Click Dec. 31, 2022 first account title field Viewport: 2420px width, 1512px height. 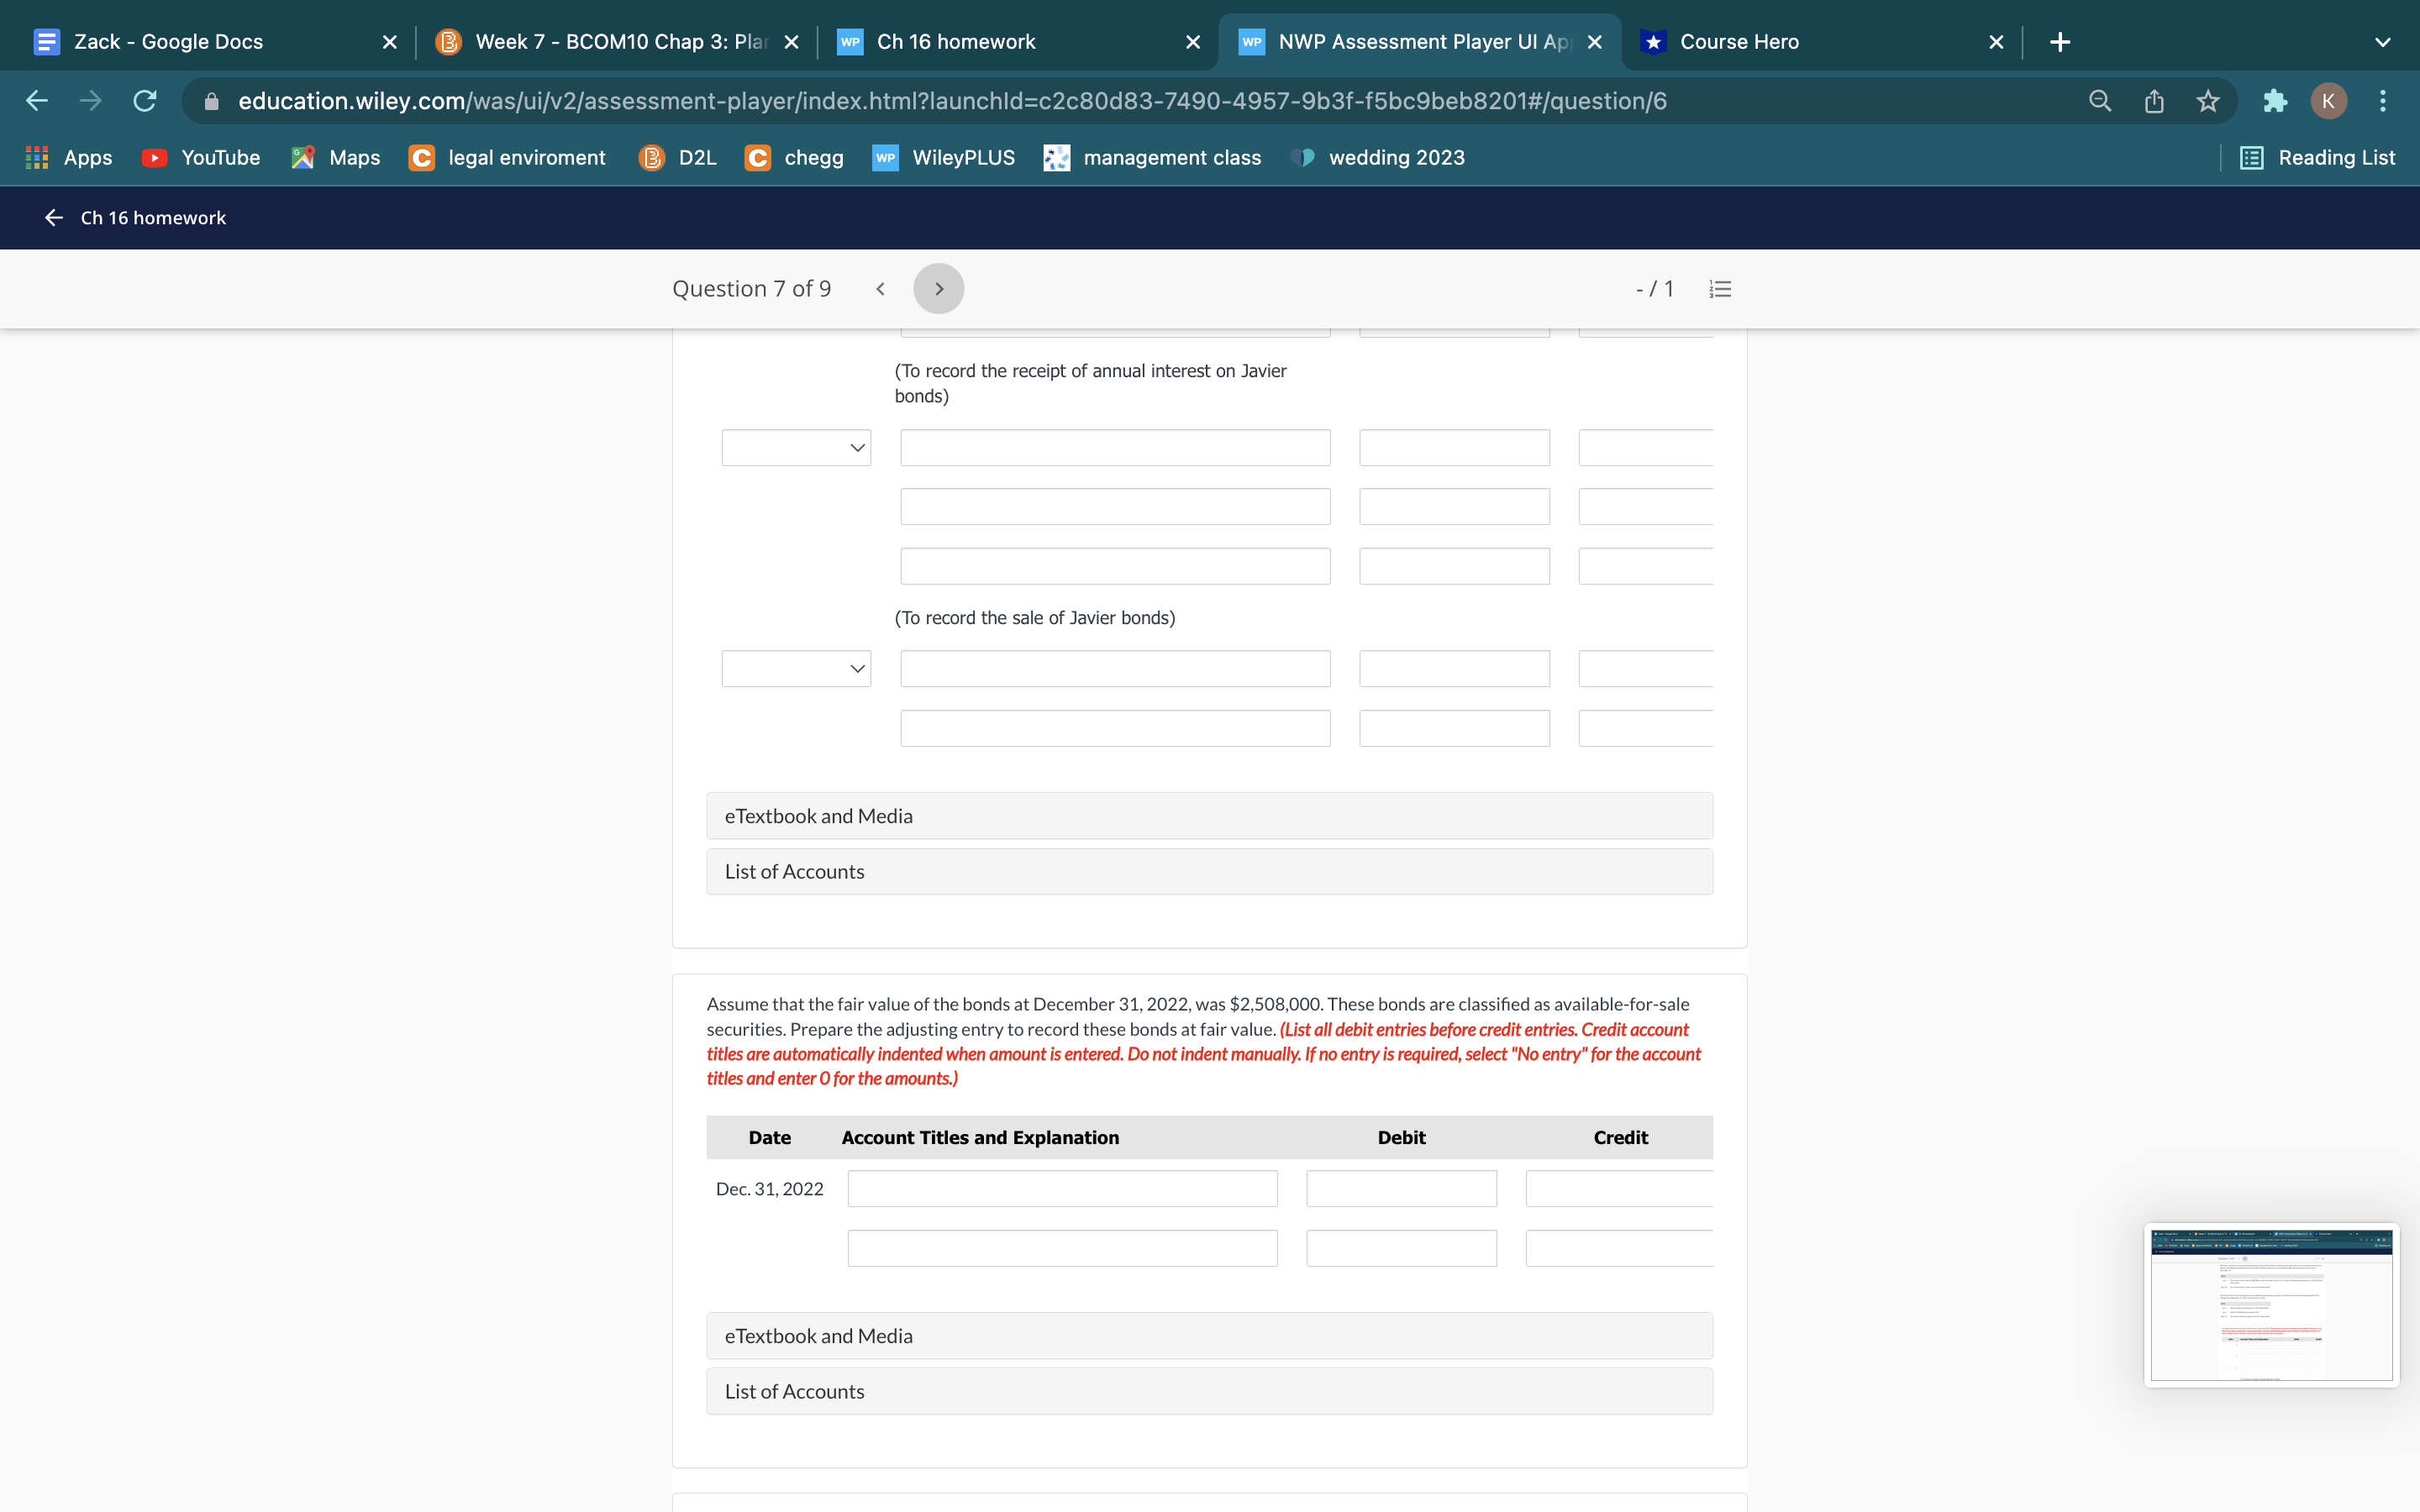click(x=1062, y=1189)
